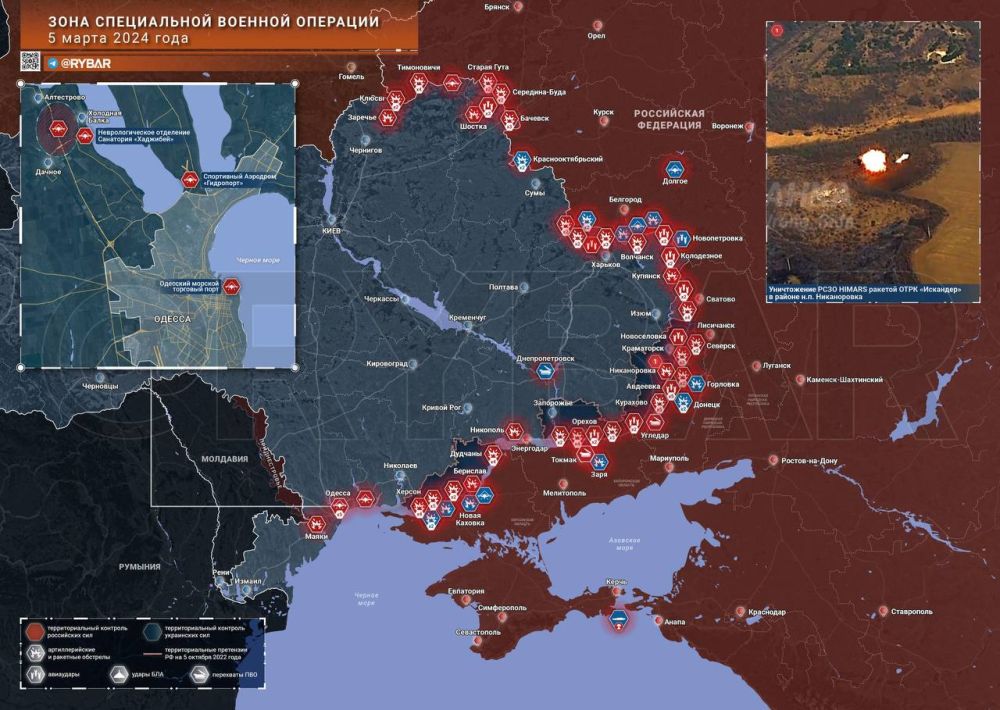
Task: Click the blue Ukrainian control legend hexagon
Action: (x=150, y=630)
